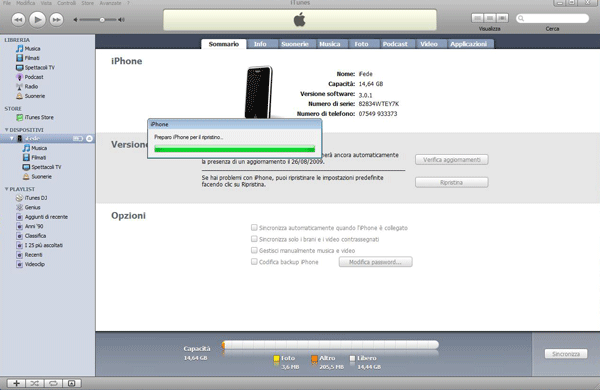The height and width of the screenshot is (390, 600).
Task: Switch to the Musica tab
Action: (330, 44)
